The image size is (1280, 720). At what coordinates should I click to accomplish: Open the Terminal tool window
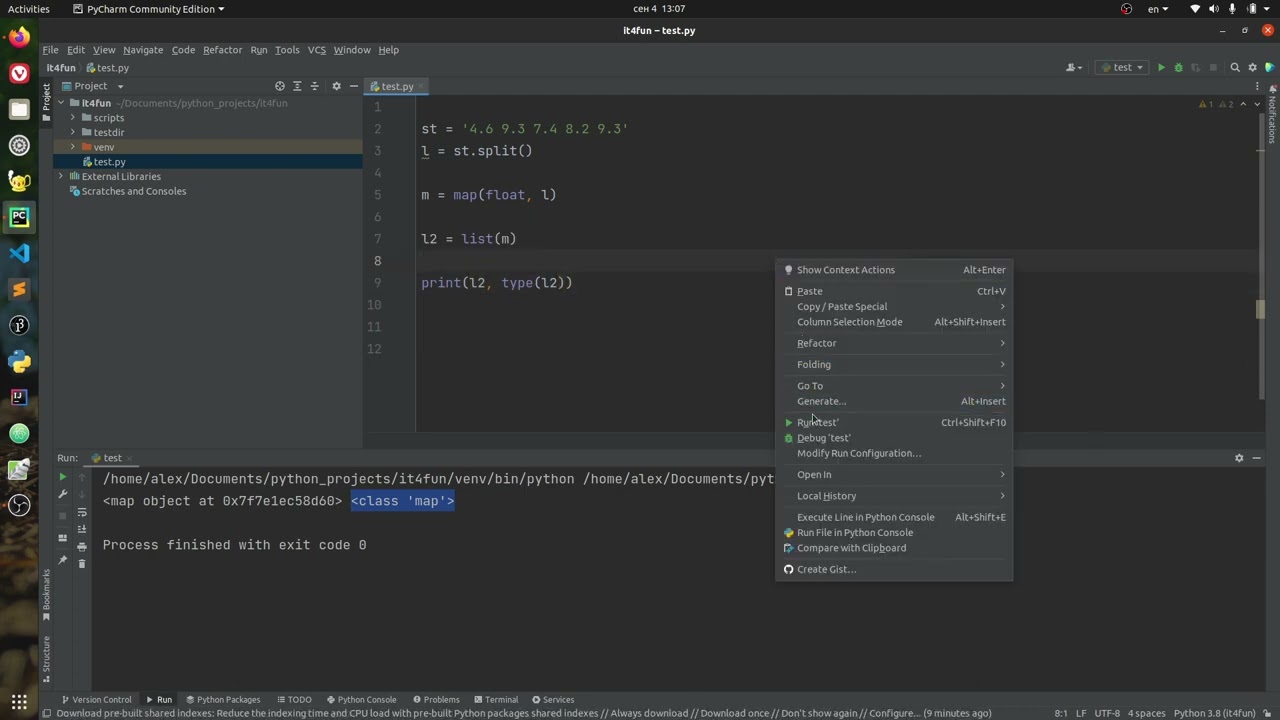pyautogui.click(x=495, y=700)
